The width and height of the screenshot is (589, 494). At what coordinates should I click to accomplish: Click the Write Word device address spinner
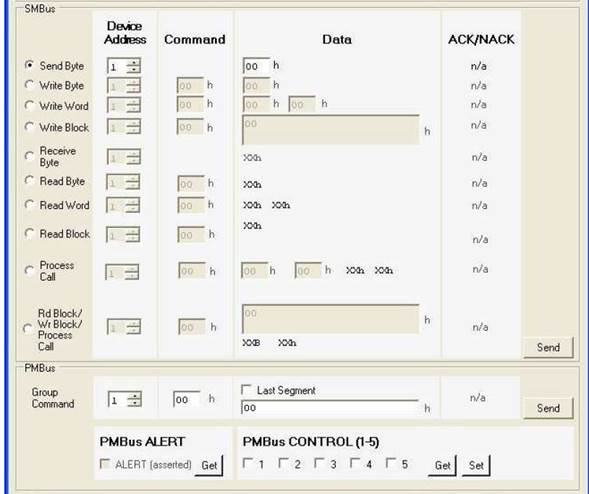tap(124, 105)
